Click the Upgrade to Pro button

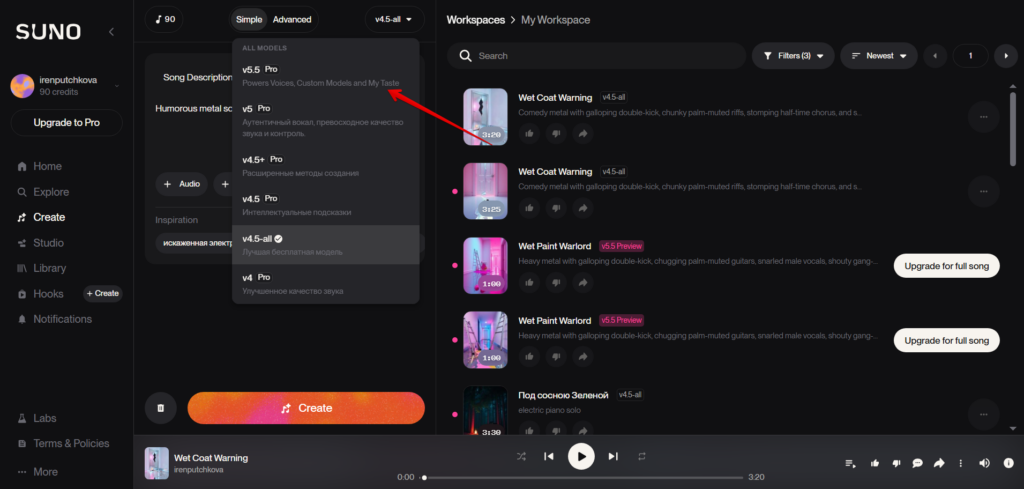[67, 123]
